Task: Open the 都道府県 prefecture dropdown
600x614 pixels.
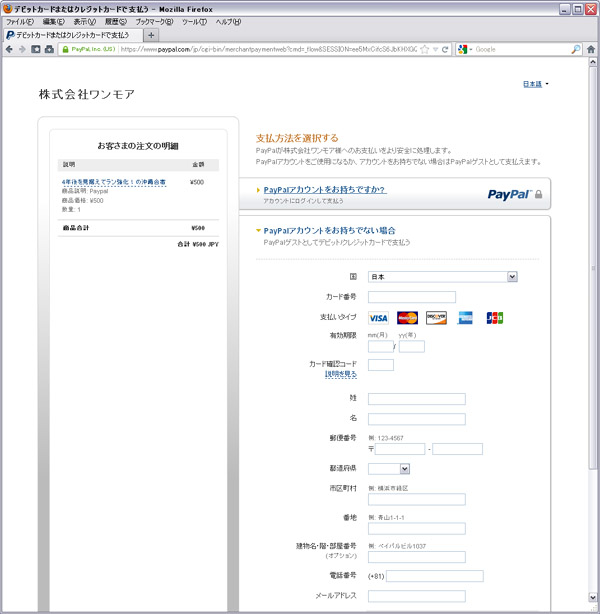Action: coord(389,468)
